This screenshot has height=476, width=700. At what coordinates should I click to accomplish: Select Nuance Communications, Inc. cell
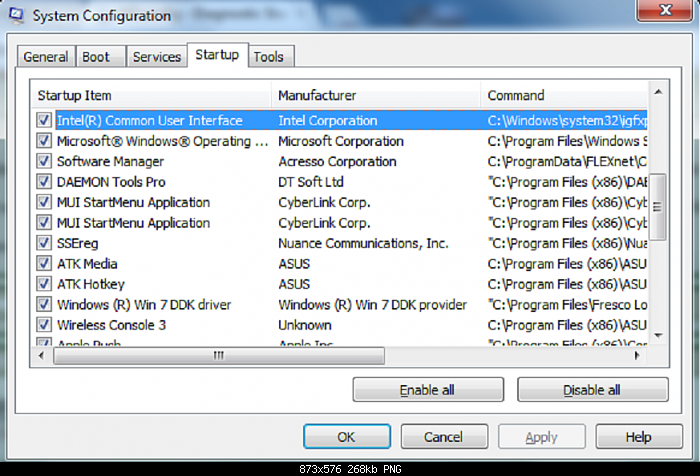[x=363, y=243]
